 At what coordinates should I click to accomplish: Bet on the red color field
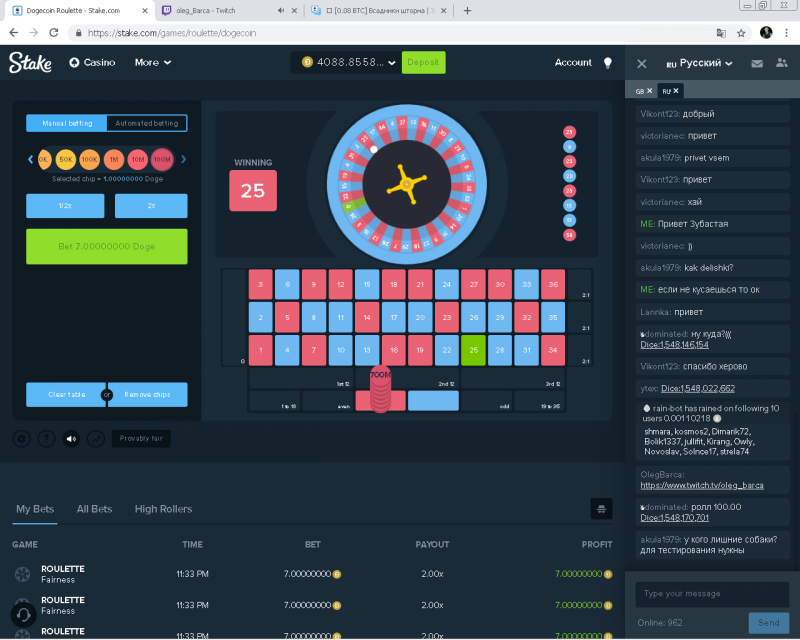[381, 401]
